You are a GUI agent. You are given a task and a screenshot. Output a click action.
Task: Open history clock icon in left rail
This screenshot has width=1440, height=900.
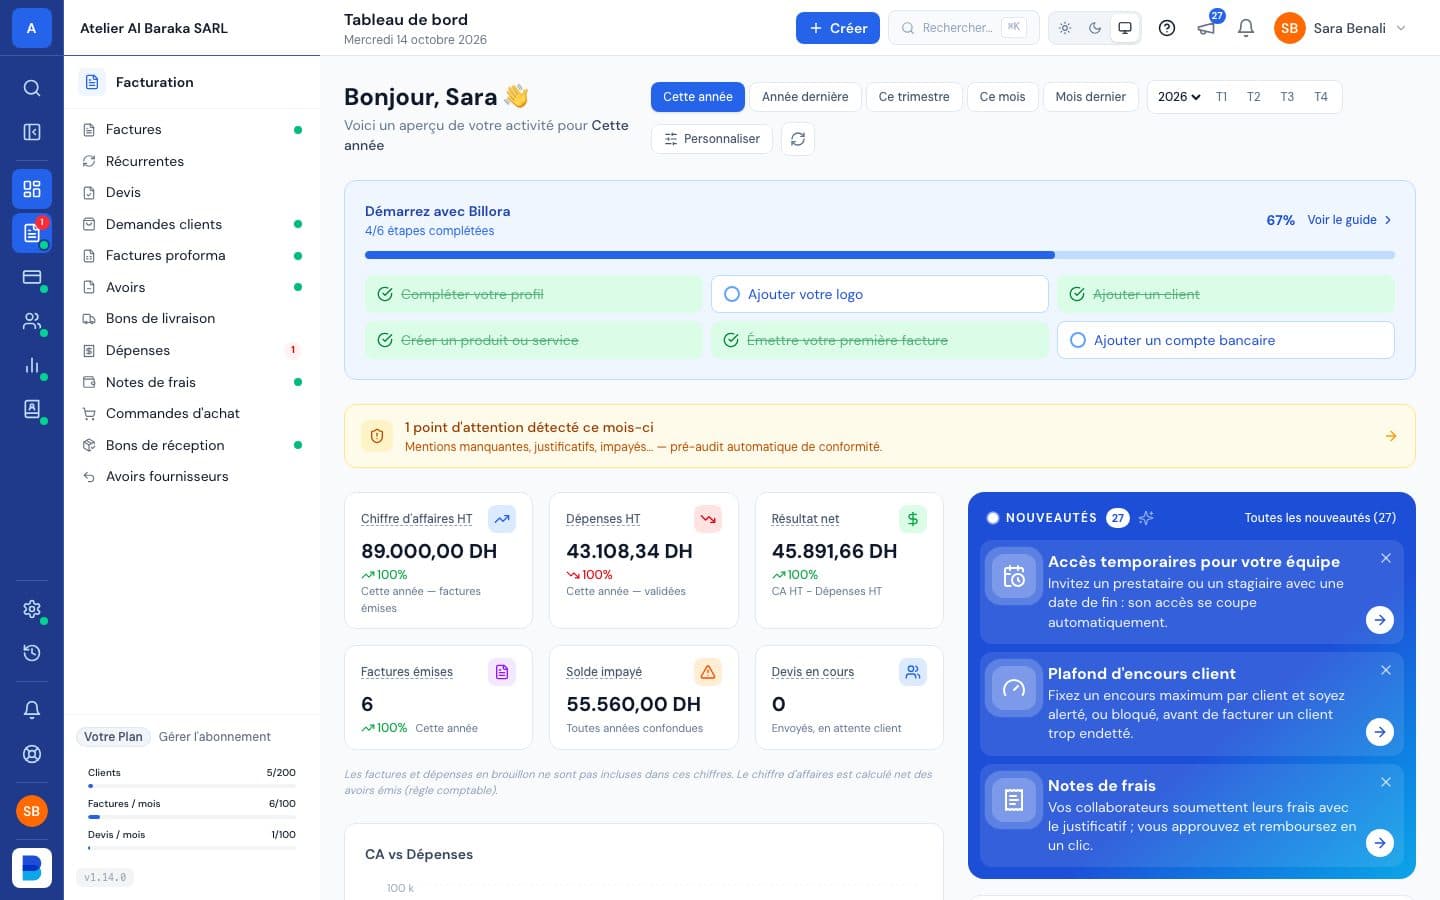pyautogui.click(x=32, y=653)
